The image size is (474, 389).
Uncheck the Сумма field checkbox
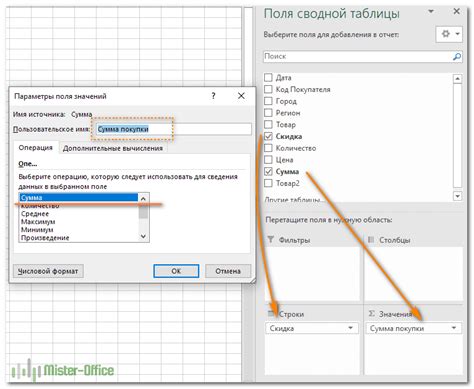tap(268, 172)
